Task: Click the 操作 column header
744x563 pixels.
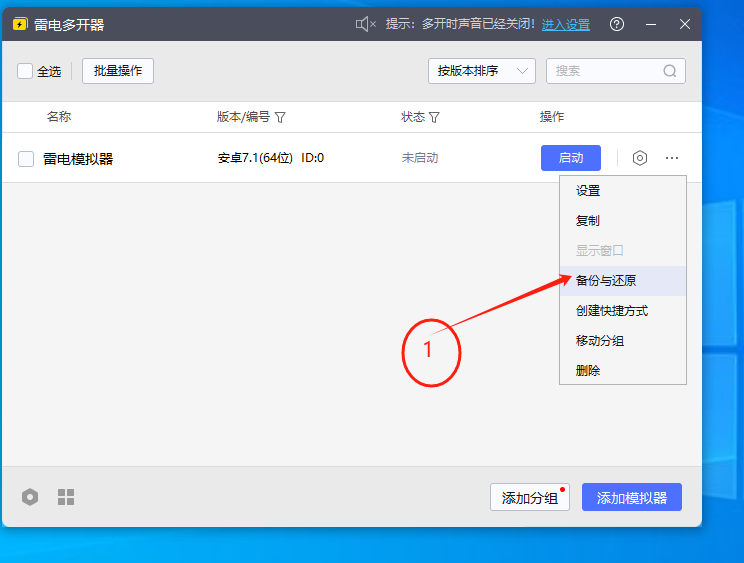Action: (x=552, y=117)
